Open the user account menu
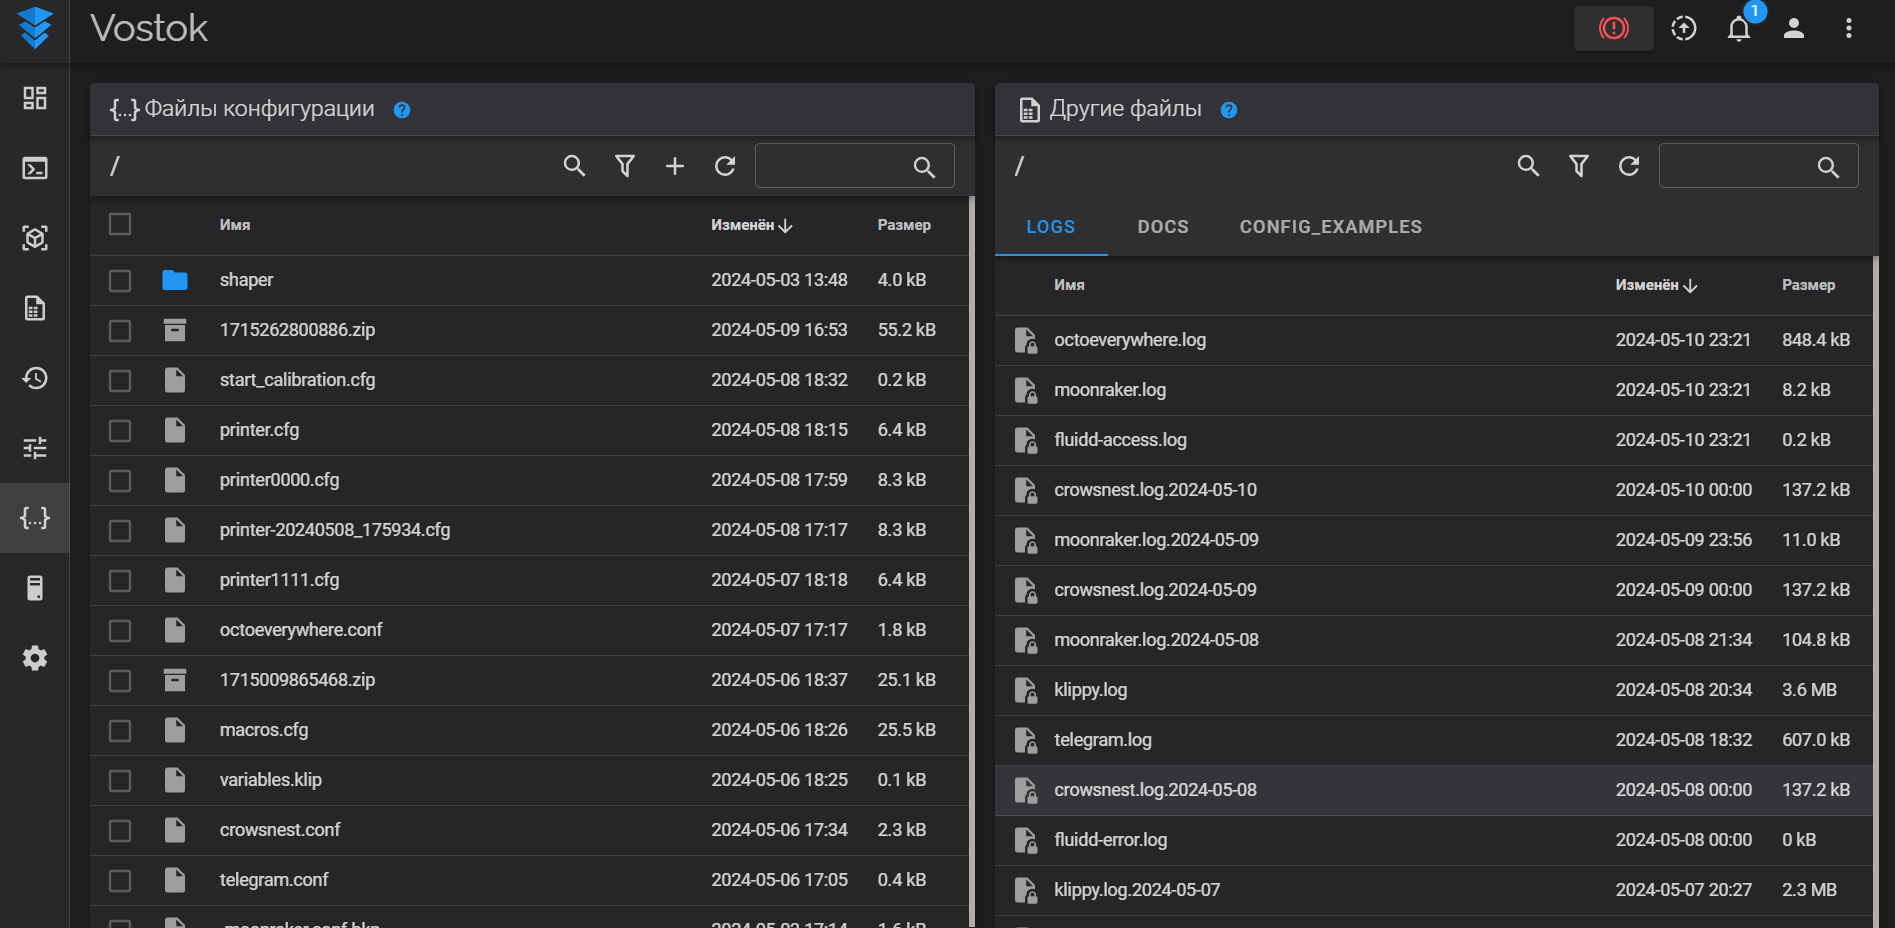 click(1794, 28)
